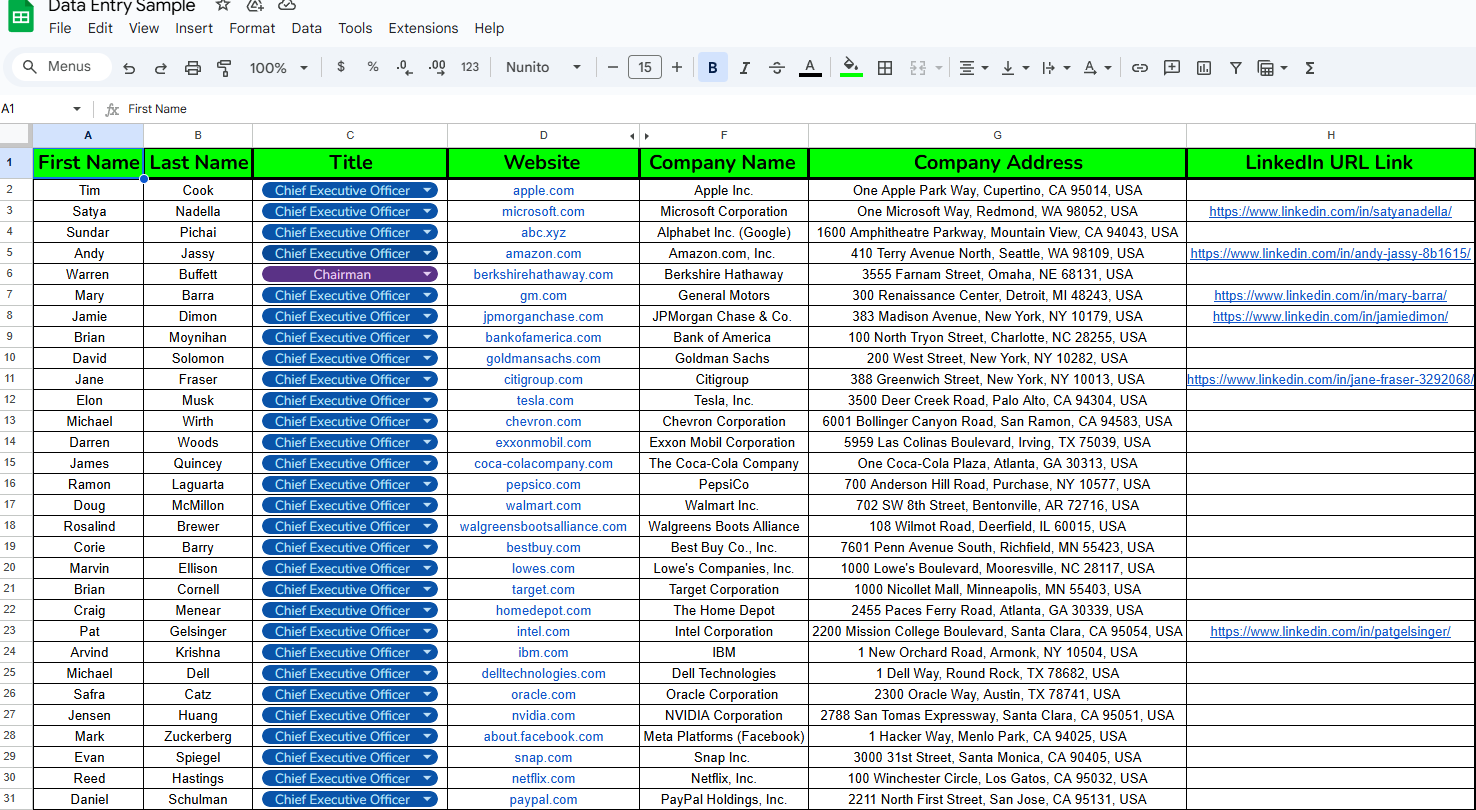Click the Insert link icon

[x=1140, y=68]
